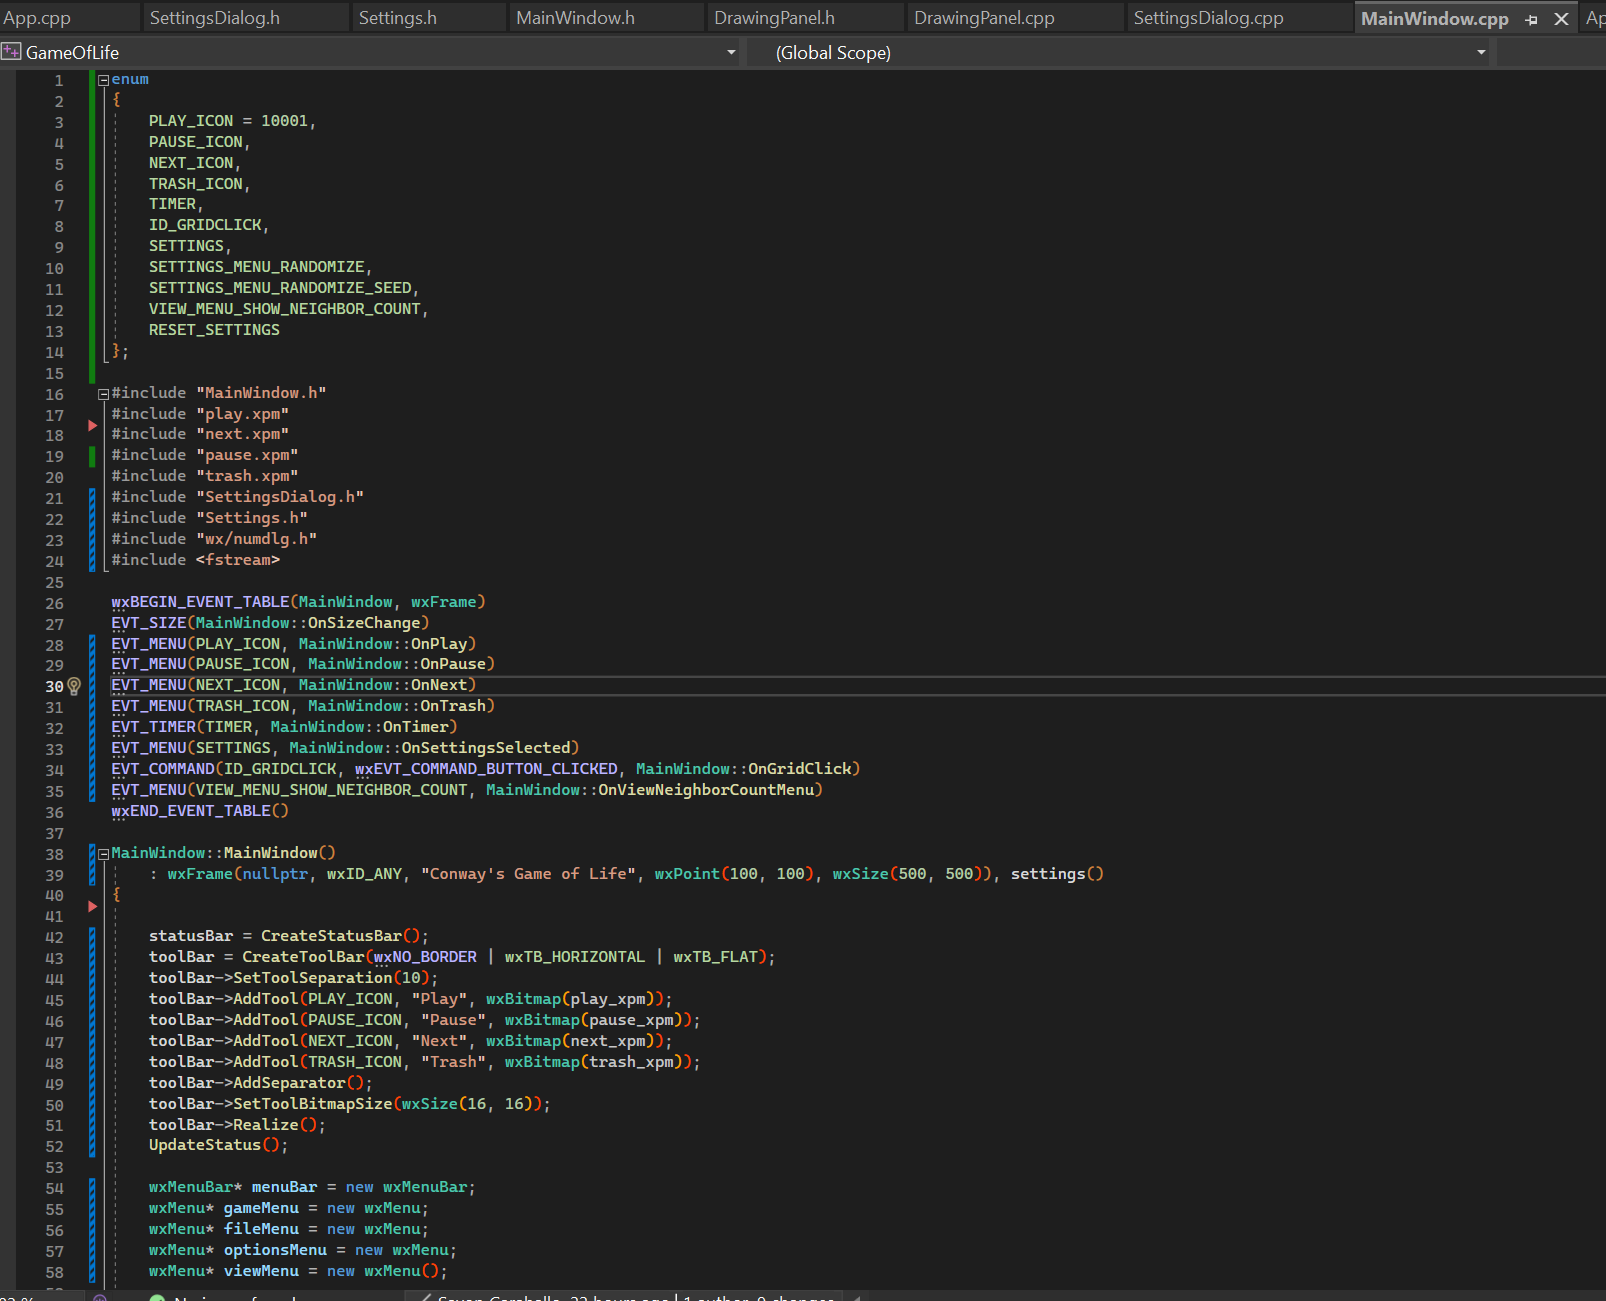The image size is (1606, 1301).
Task: Click the red bookmark marker near line 18
Action: 92,426
